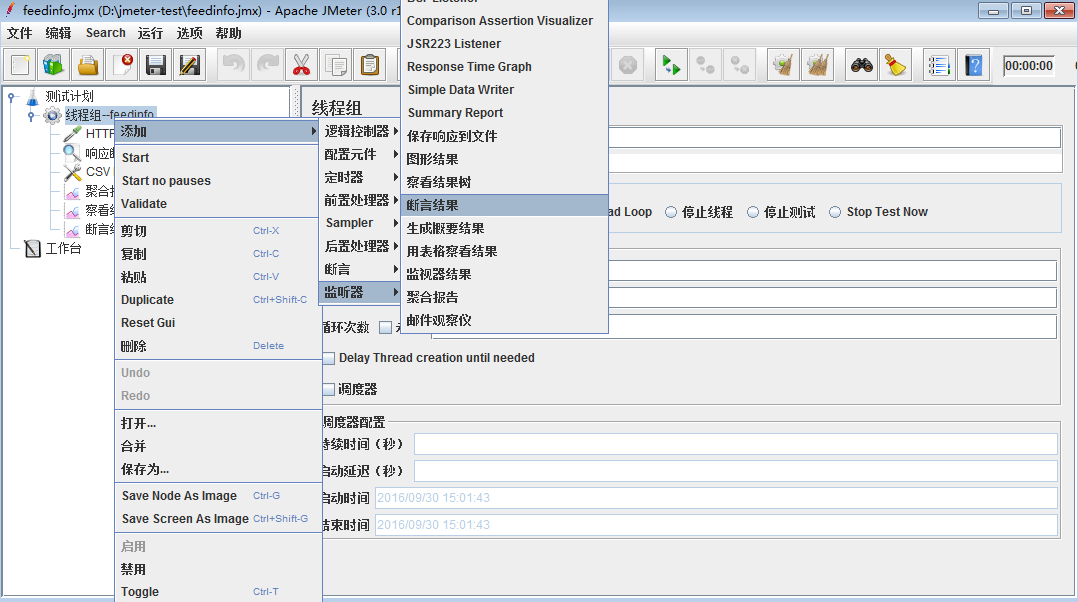
Task: Select the 测试计划 tree item
Action: (69, 97)
